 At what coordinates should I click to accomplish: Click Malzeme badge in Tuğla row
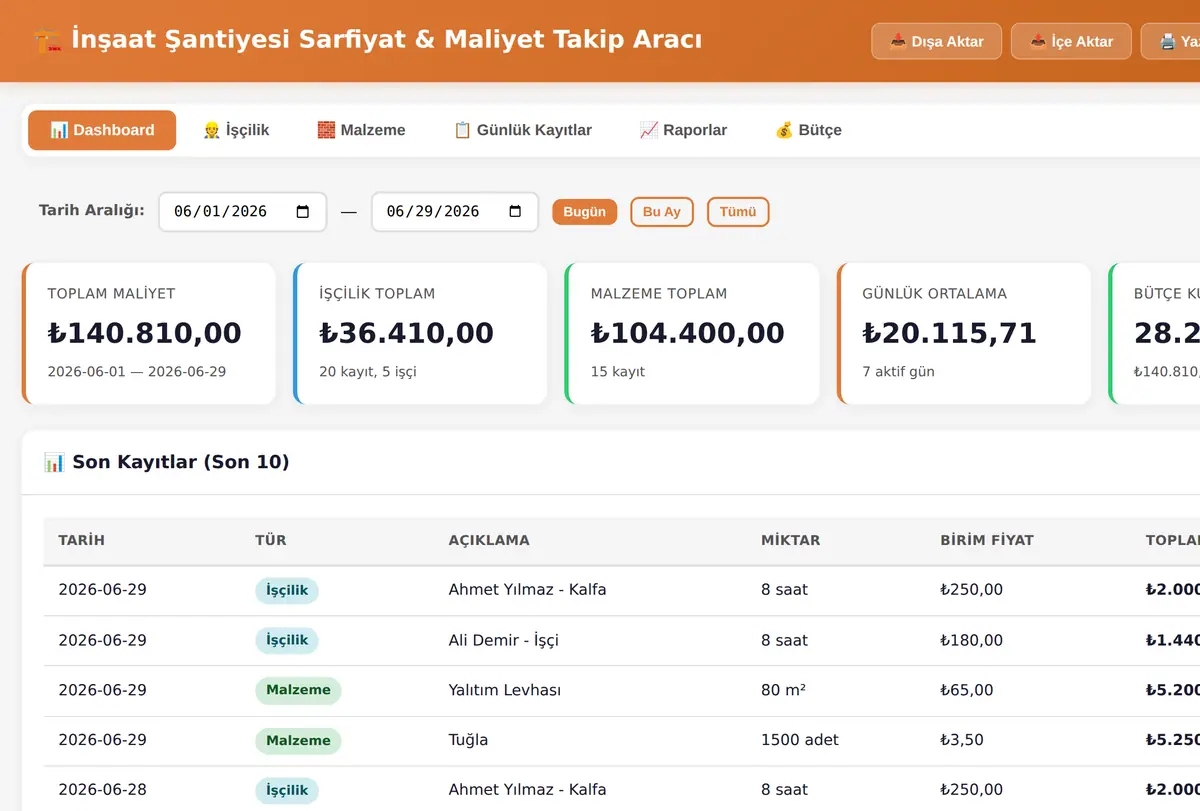298,741
